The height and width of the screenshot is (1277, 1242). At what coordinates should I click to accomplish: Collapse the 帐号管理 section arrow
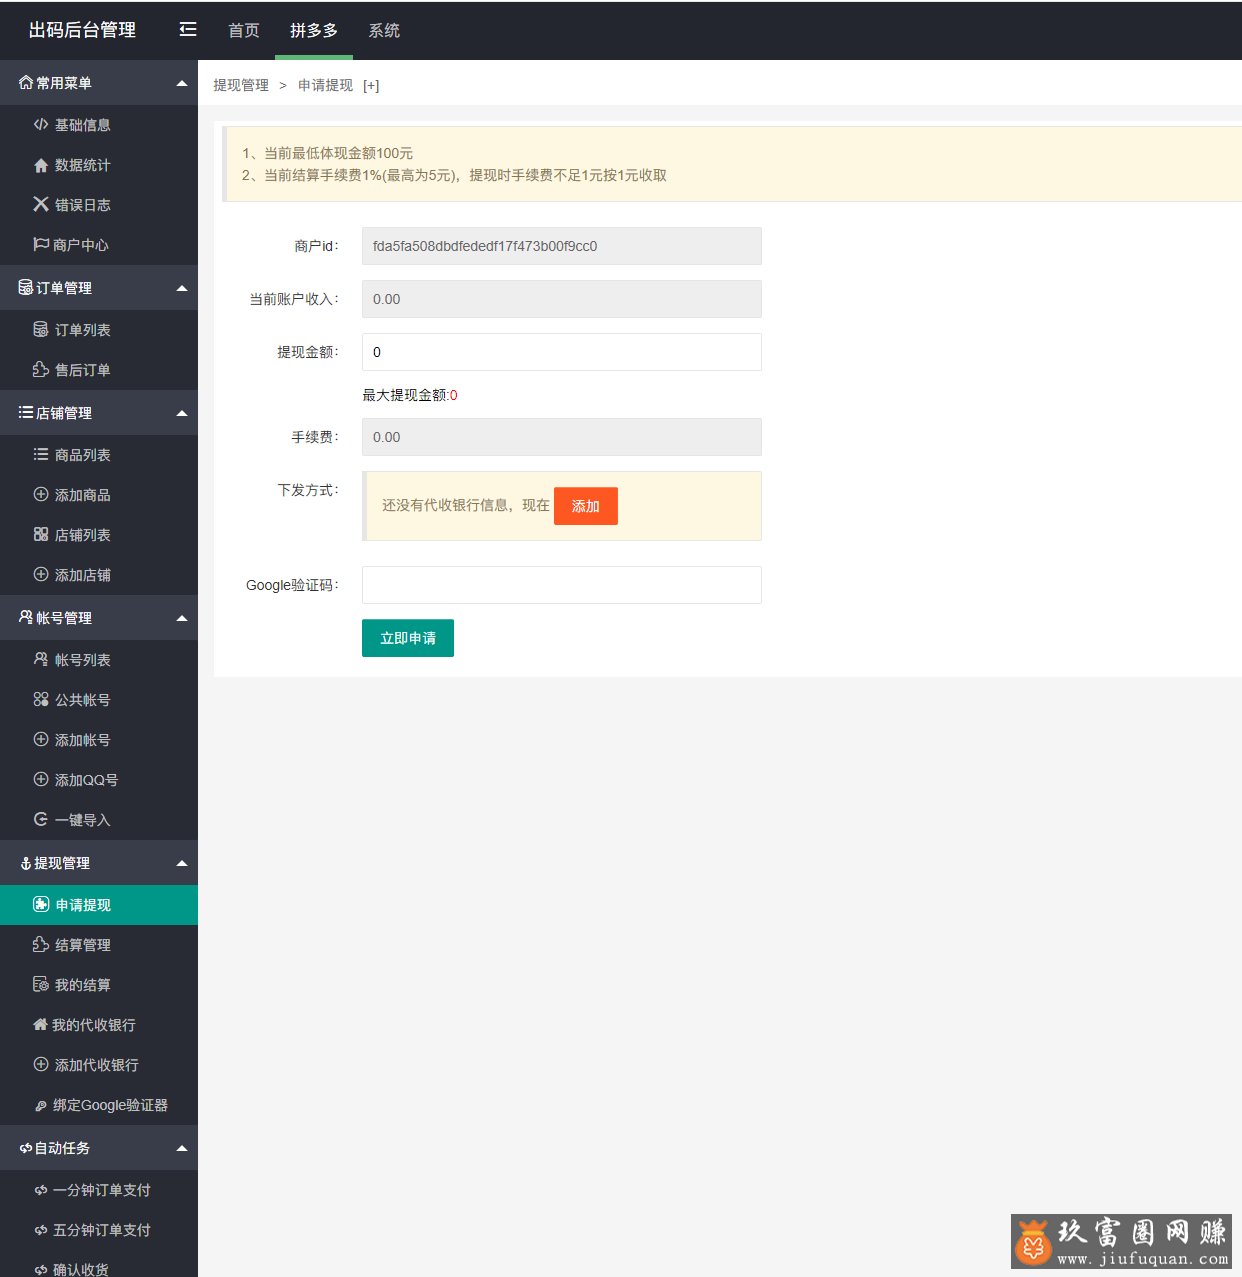[x=182, y=618]
